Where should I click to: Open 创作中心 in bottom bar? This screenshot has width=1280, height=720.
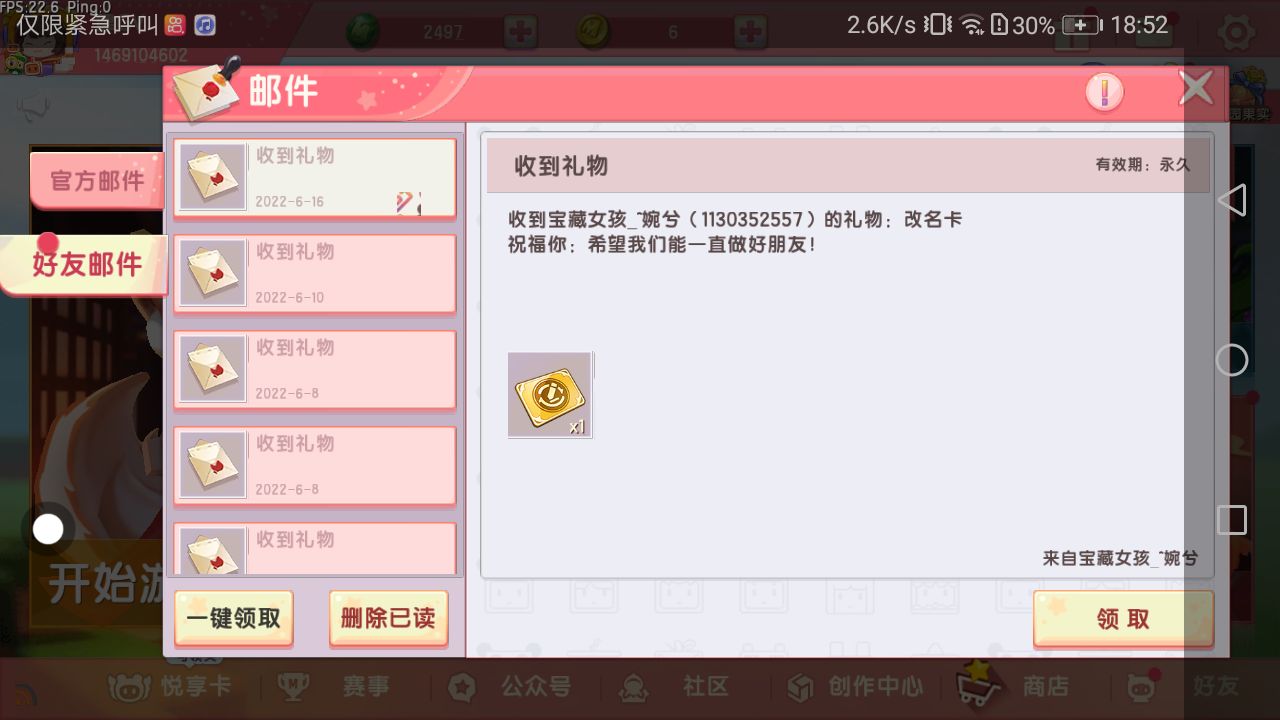point(855,686)
